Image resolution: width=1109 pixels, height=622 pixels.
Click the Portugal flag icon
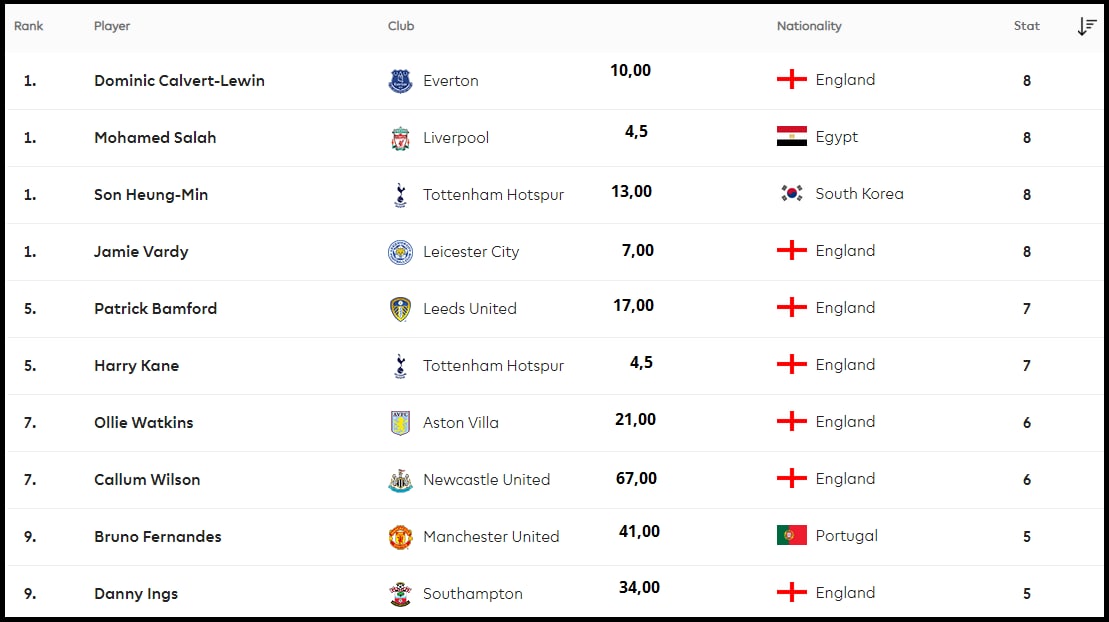pyautogui.click(x=791, y=536)
